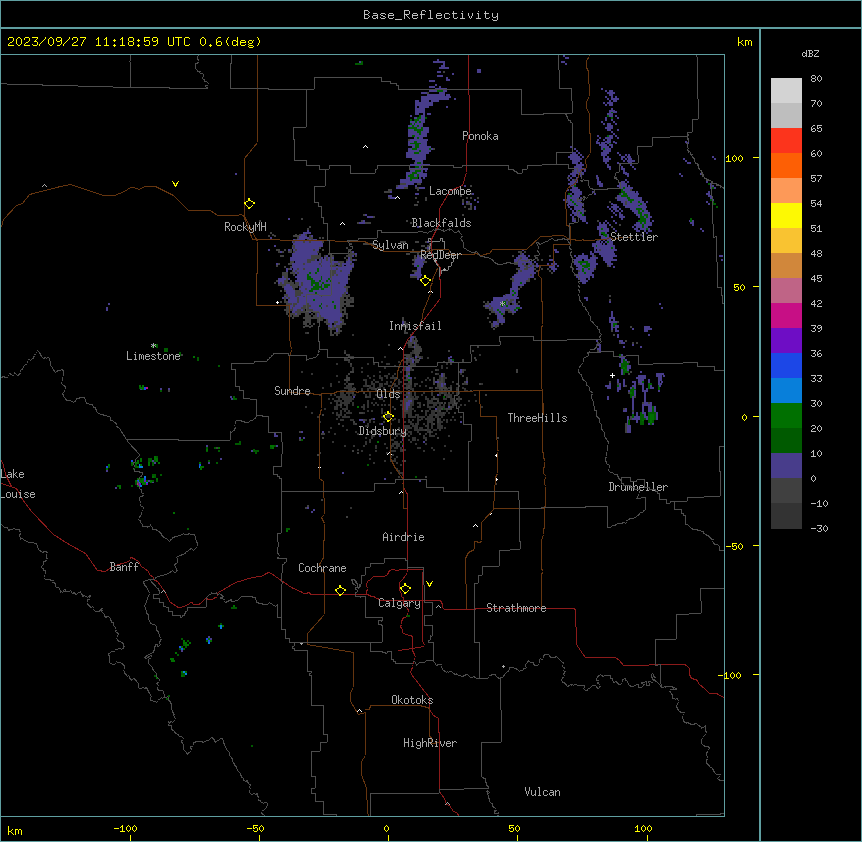
Task: Click the Lake Louise label
Action: coord(18,484)
